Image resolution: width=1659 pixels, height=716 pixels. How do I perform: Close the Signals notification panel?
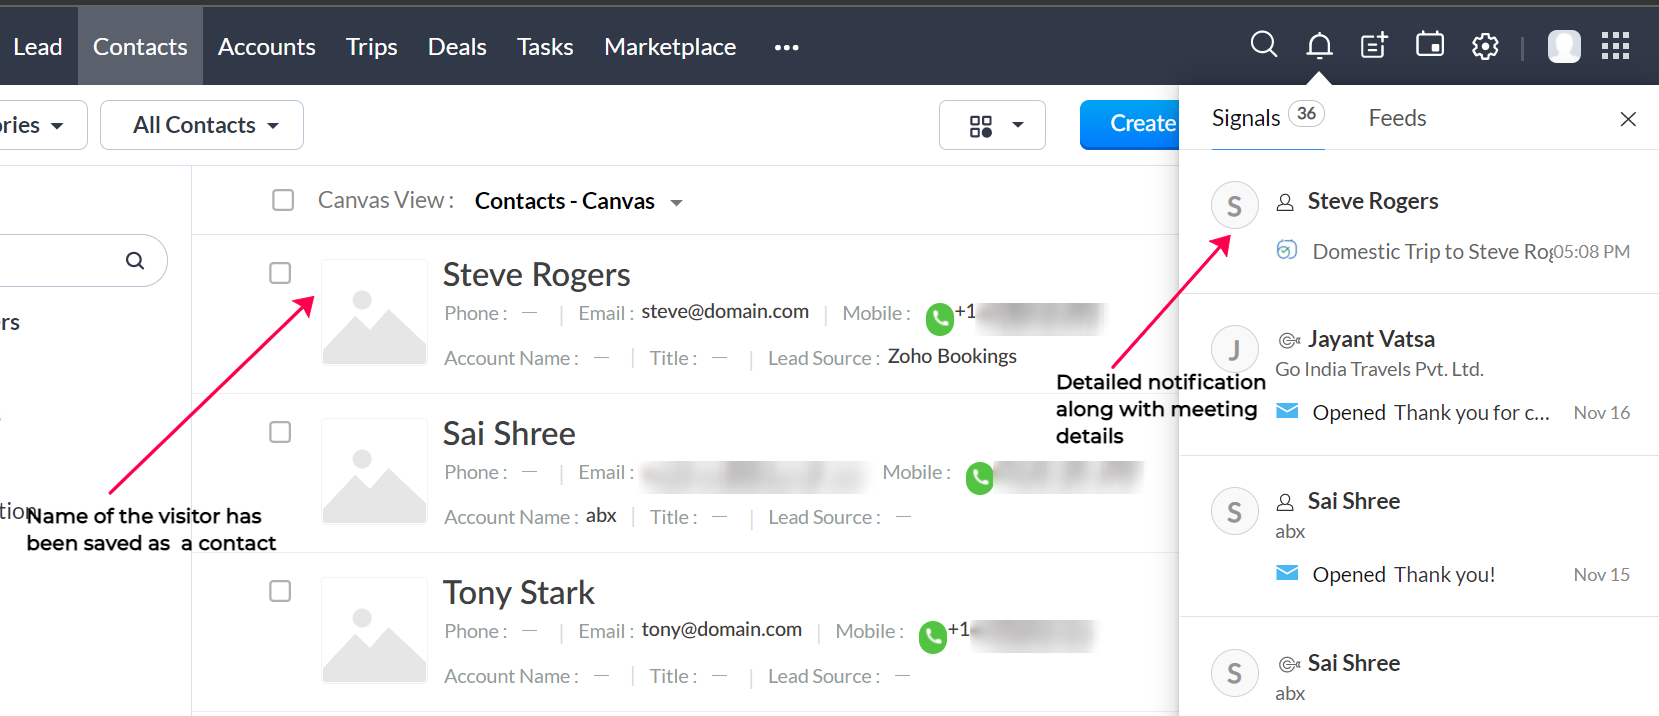coord(1628,119)
